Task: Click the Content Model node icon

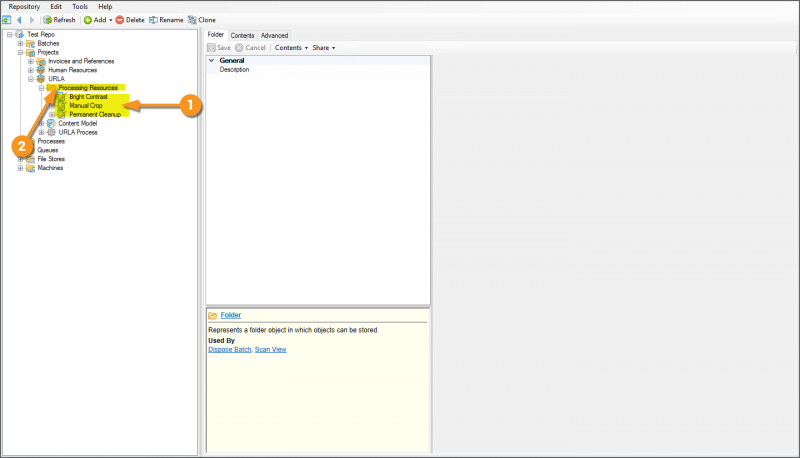Action: pyautogui.click(x=51, y=123)
